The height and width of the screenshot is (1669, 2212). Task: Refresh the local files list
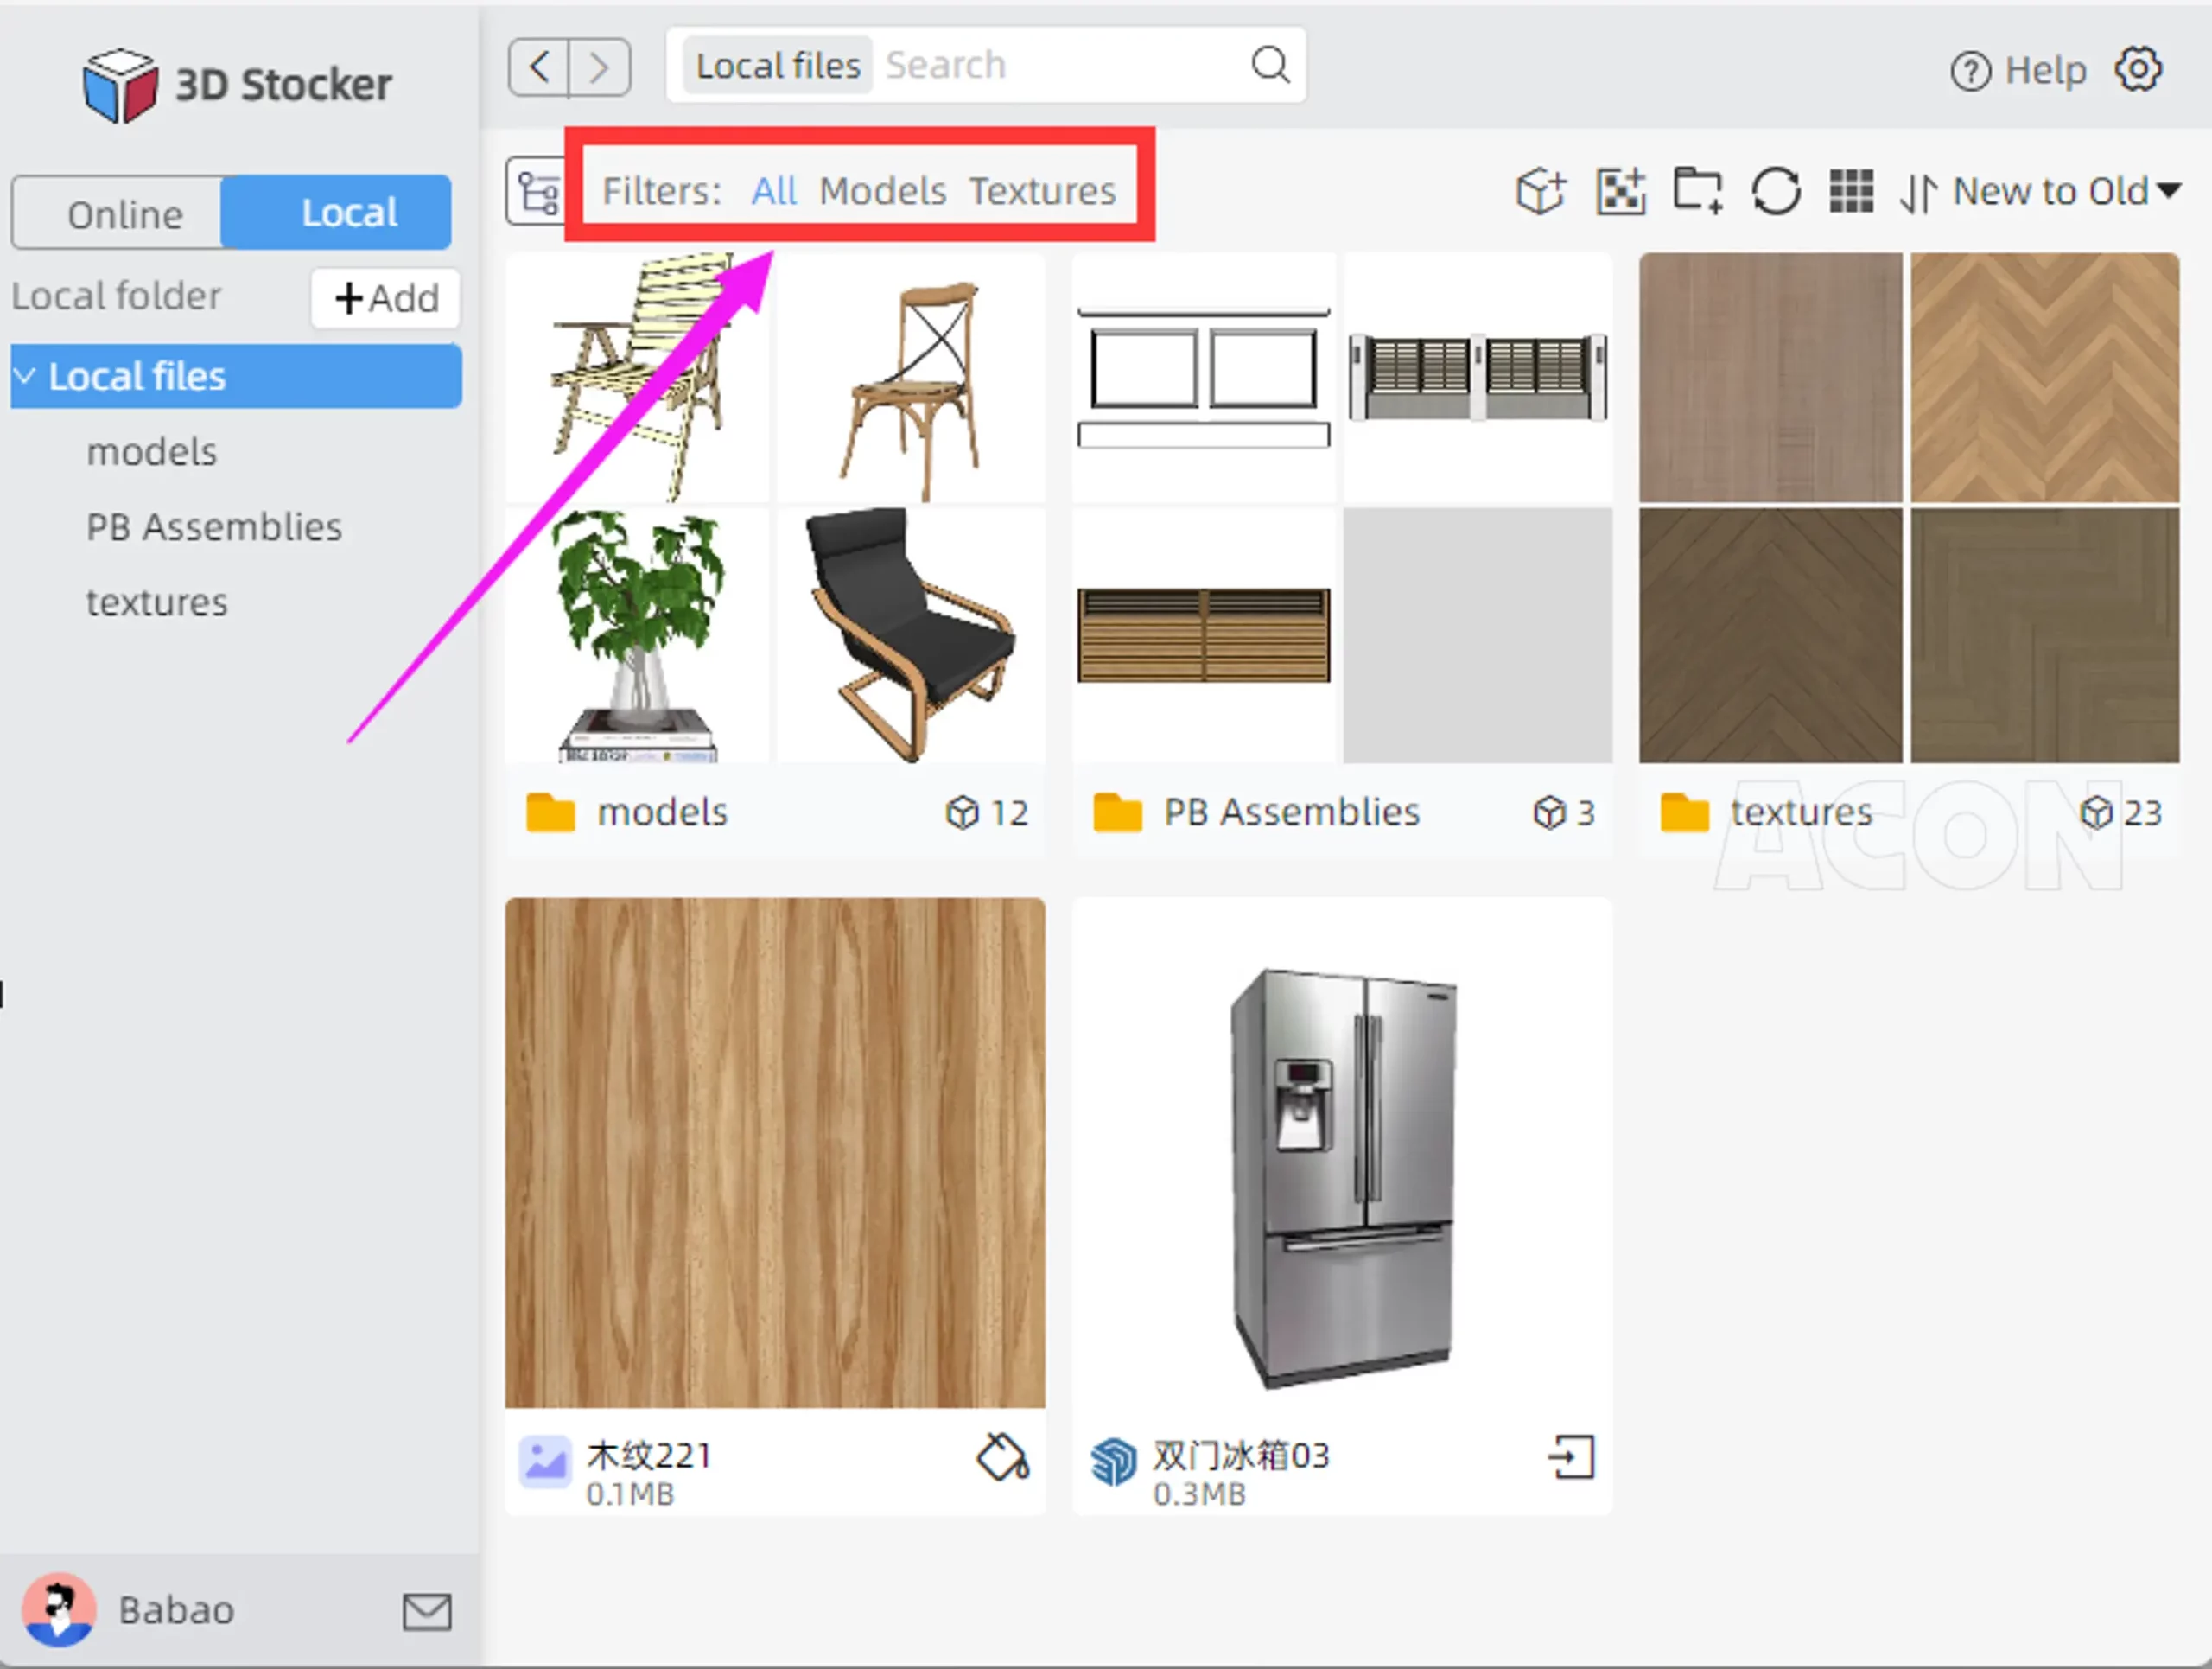1775,190
